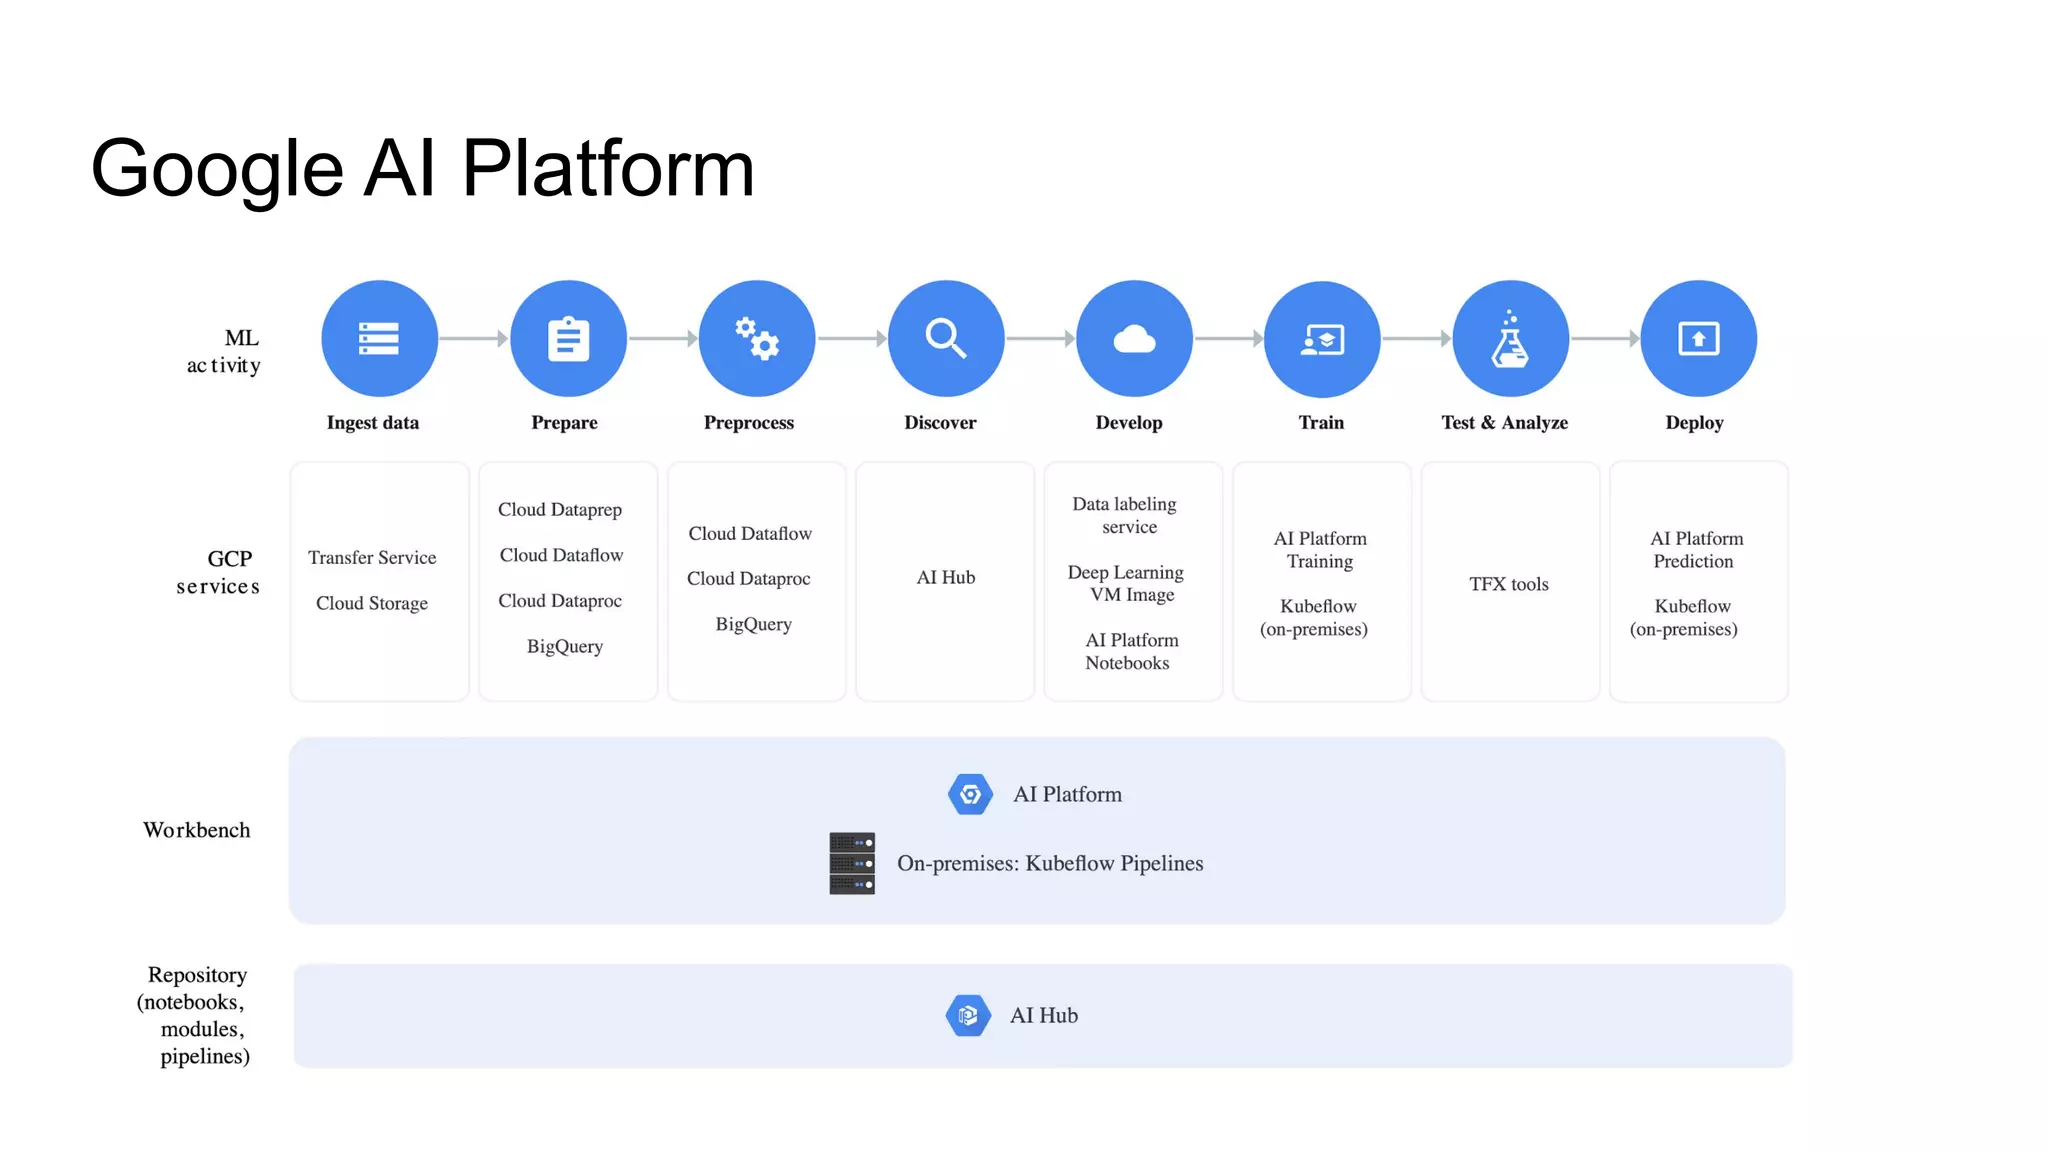
Task: Select the 'Google AI Platform' title
Action: (422, 169)
